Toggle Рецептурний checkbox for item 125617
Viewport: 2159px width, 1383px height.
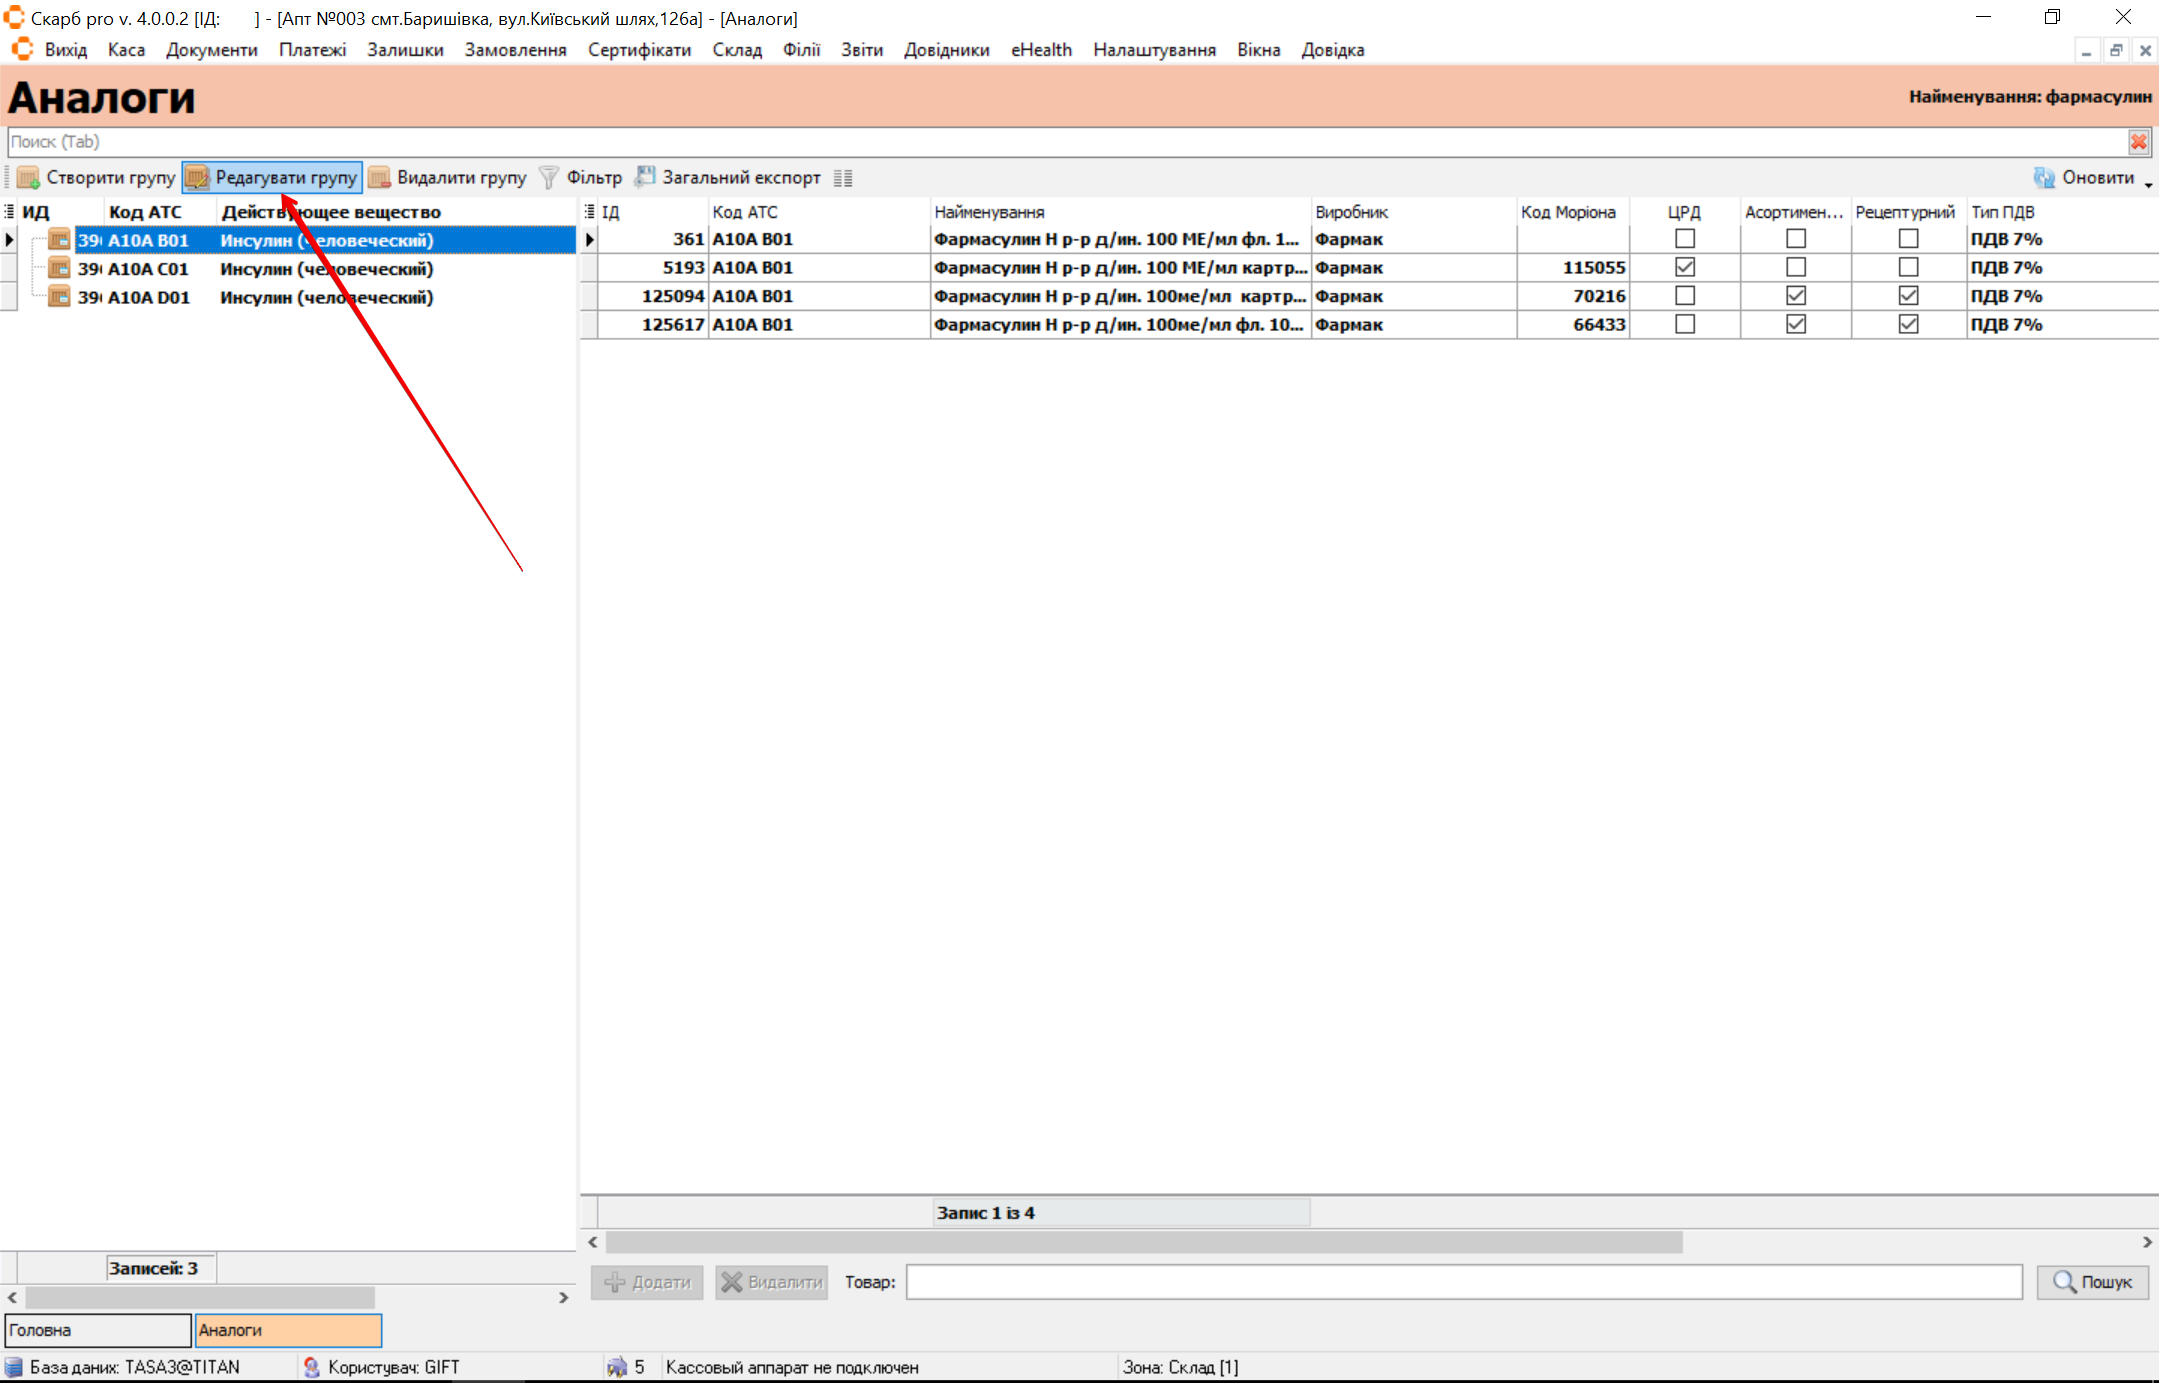(1908, 324)
